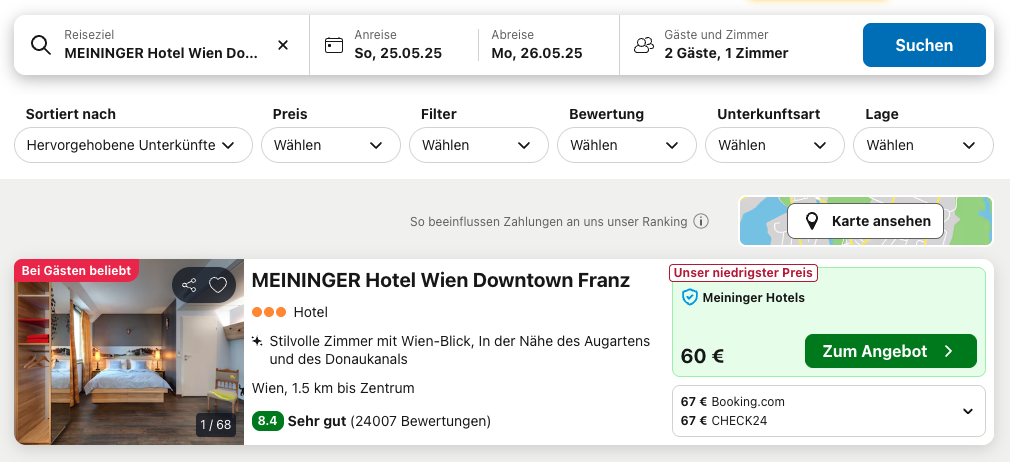Click So beeinflussen Zahlungen ranking link
The width and height of the screenshot is (1010, 462).
[x=548, y=222]
